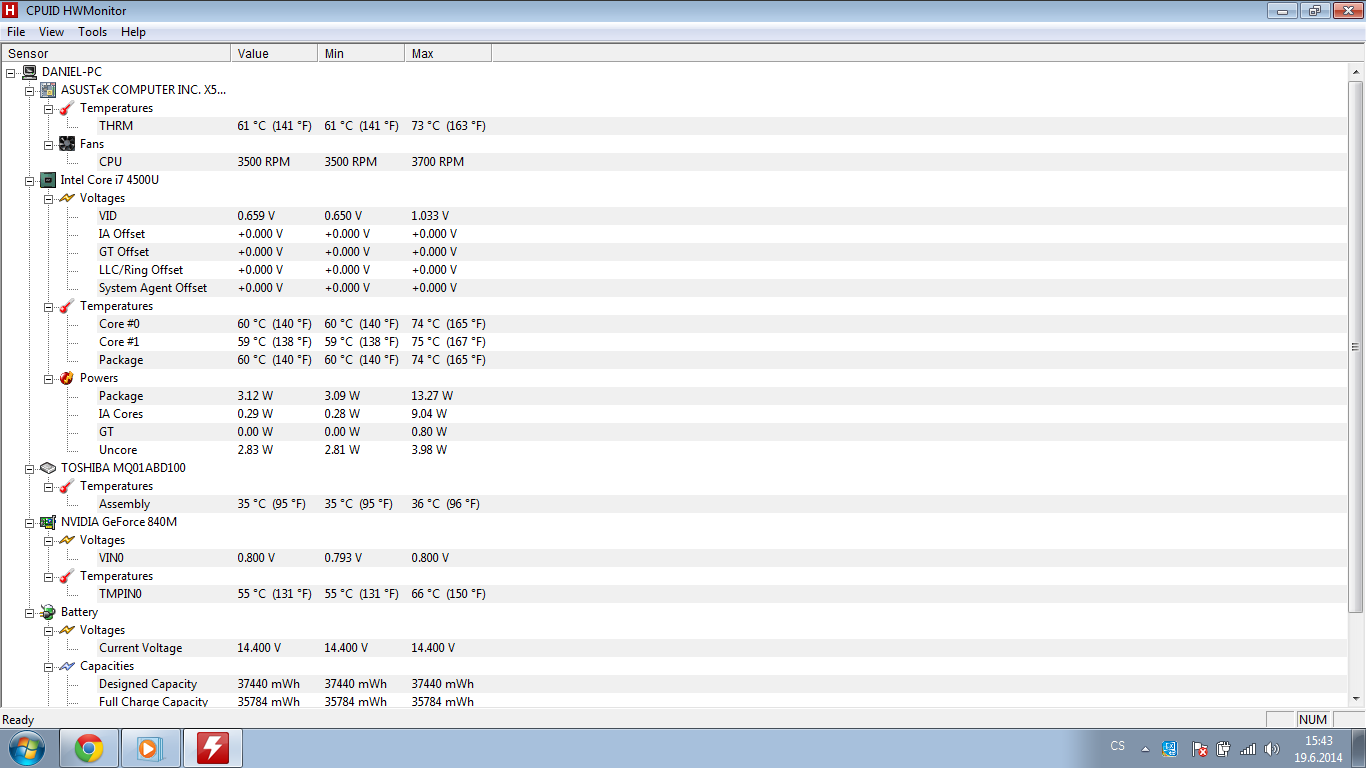Collapse the Battery node
The height and width of the screenshot is (768, 1366).
[29, 612]
